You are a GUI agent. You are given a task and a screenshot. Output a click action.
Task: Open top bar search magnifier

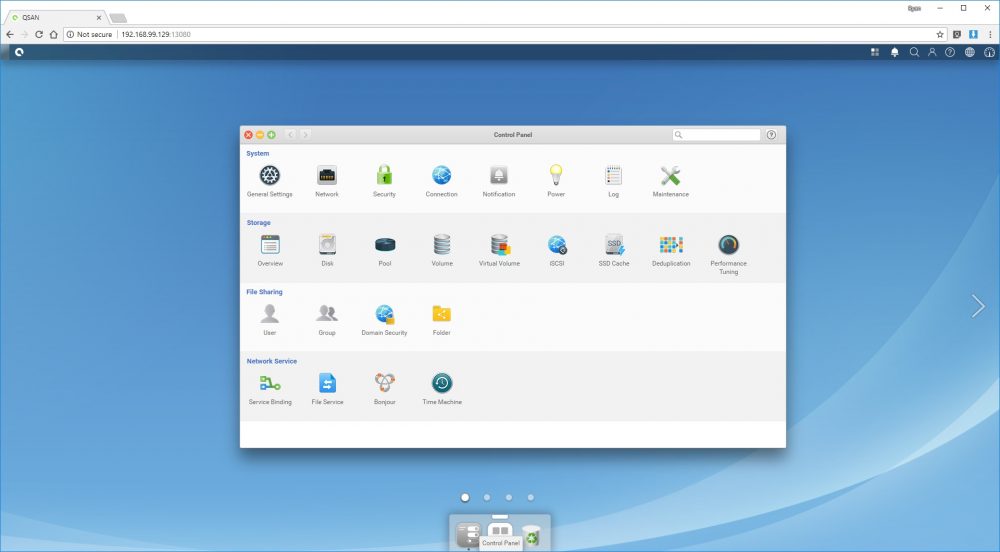tap(914, 52)
